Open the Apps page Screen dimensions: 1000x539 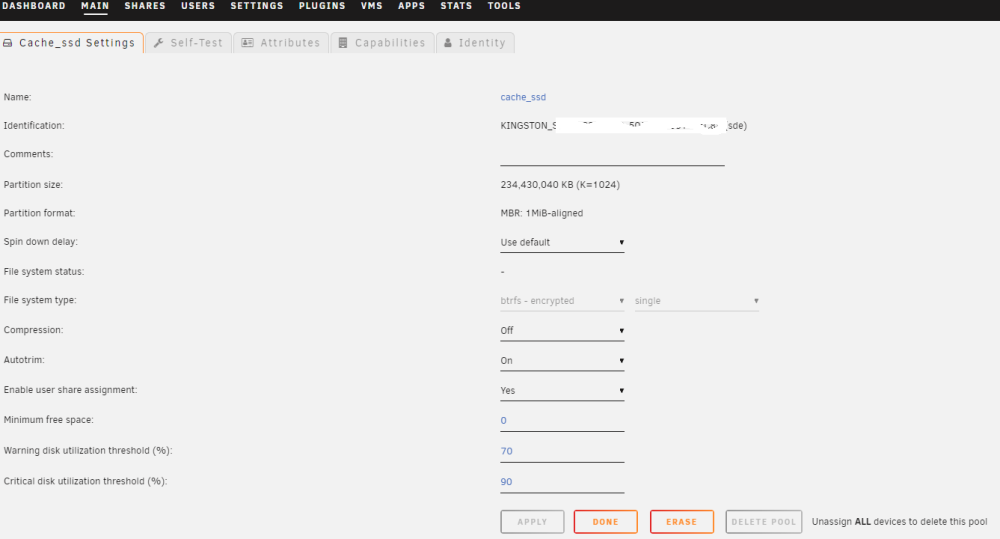coord(411,6)
